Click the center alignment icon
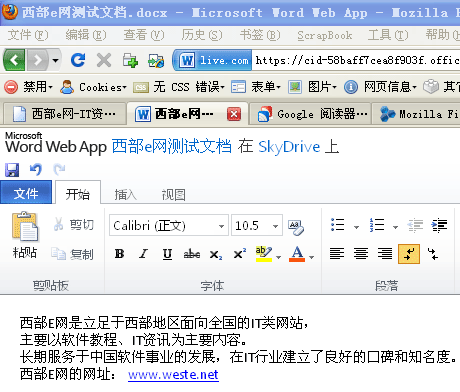This screenshot has height=392, width=460. [361, 254]
